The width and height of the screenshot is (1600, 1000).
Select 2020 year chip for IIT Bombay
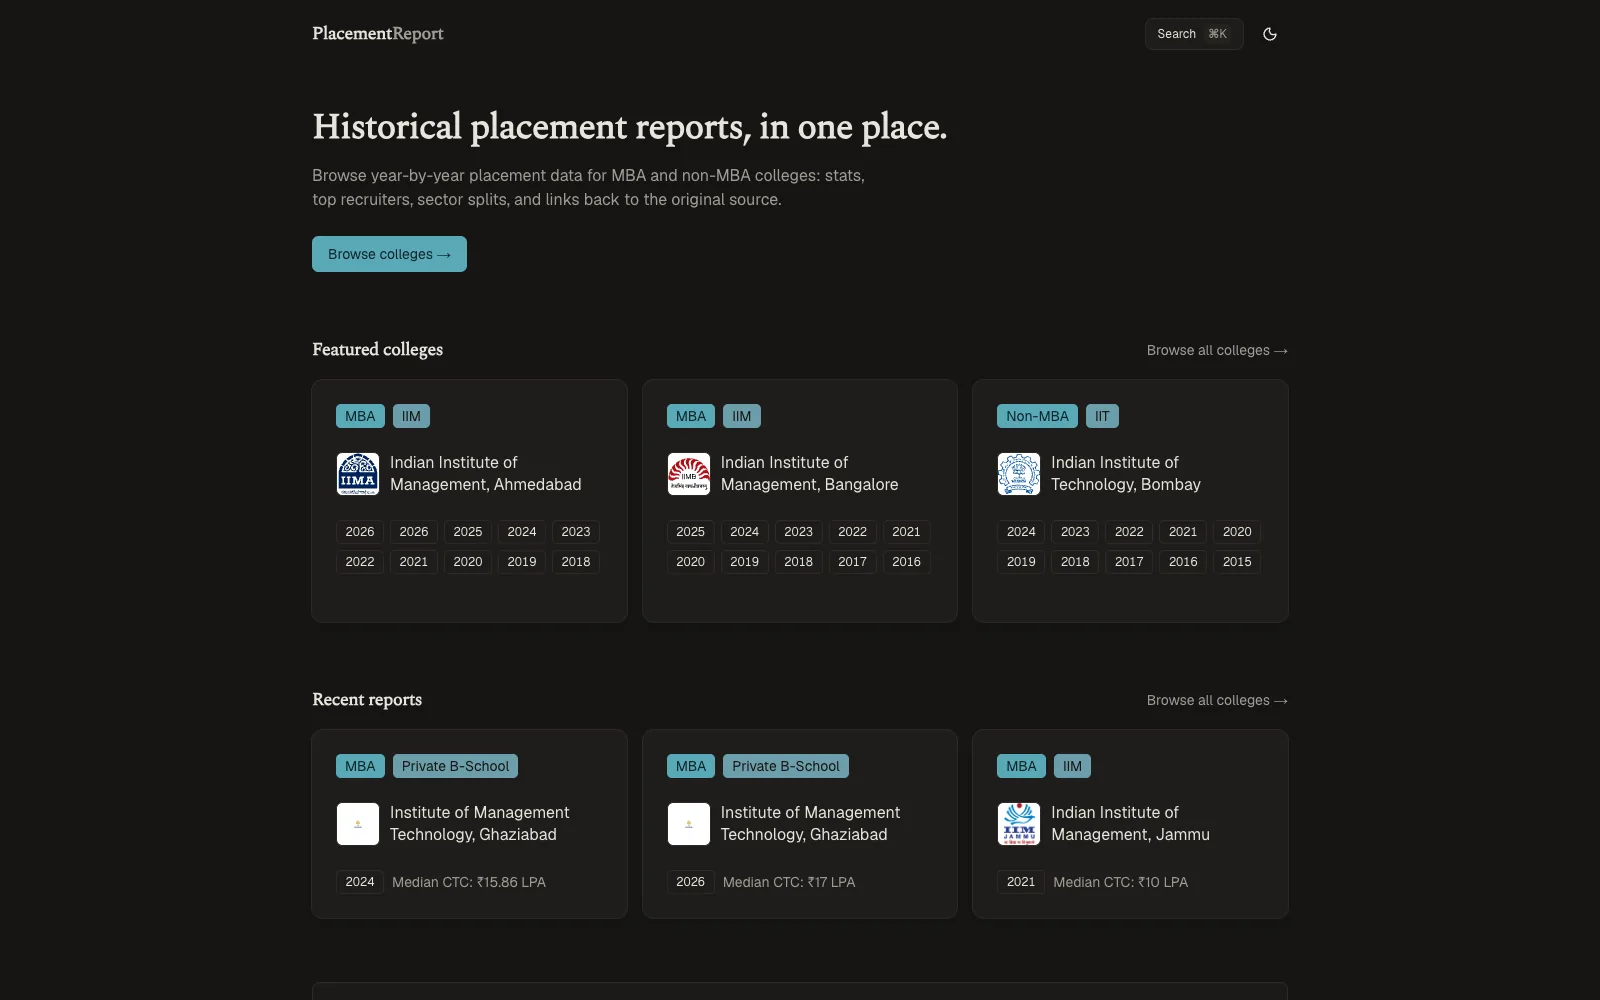pos(1237,532)
